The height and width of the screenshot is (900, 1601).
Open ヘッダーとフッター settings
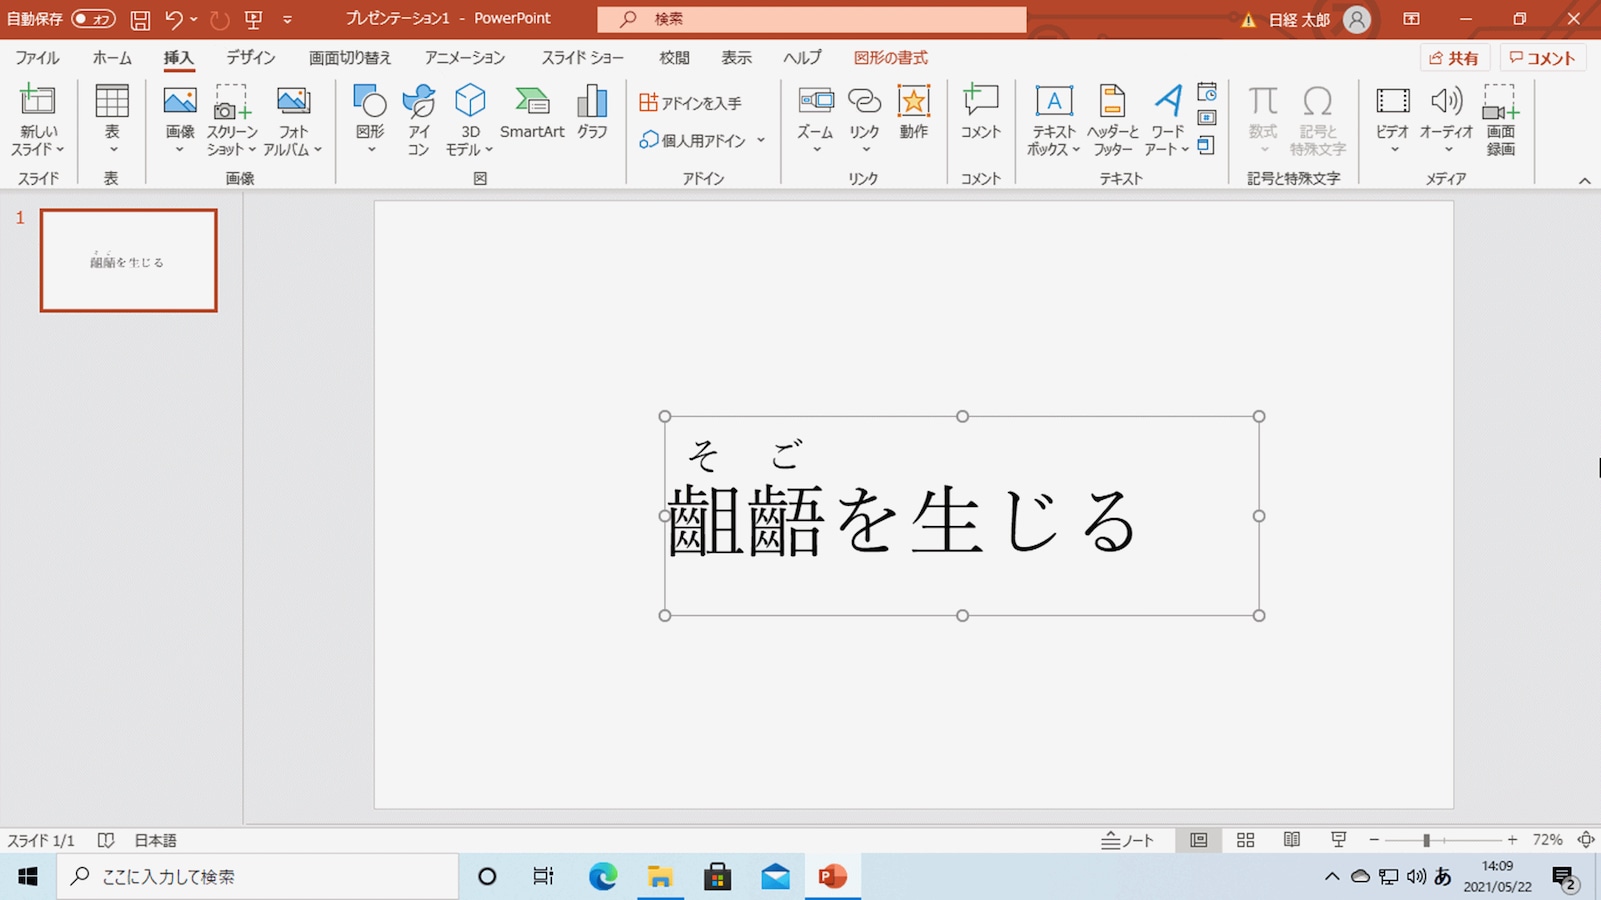click(1113, 120)
